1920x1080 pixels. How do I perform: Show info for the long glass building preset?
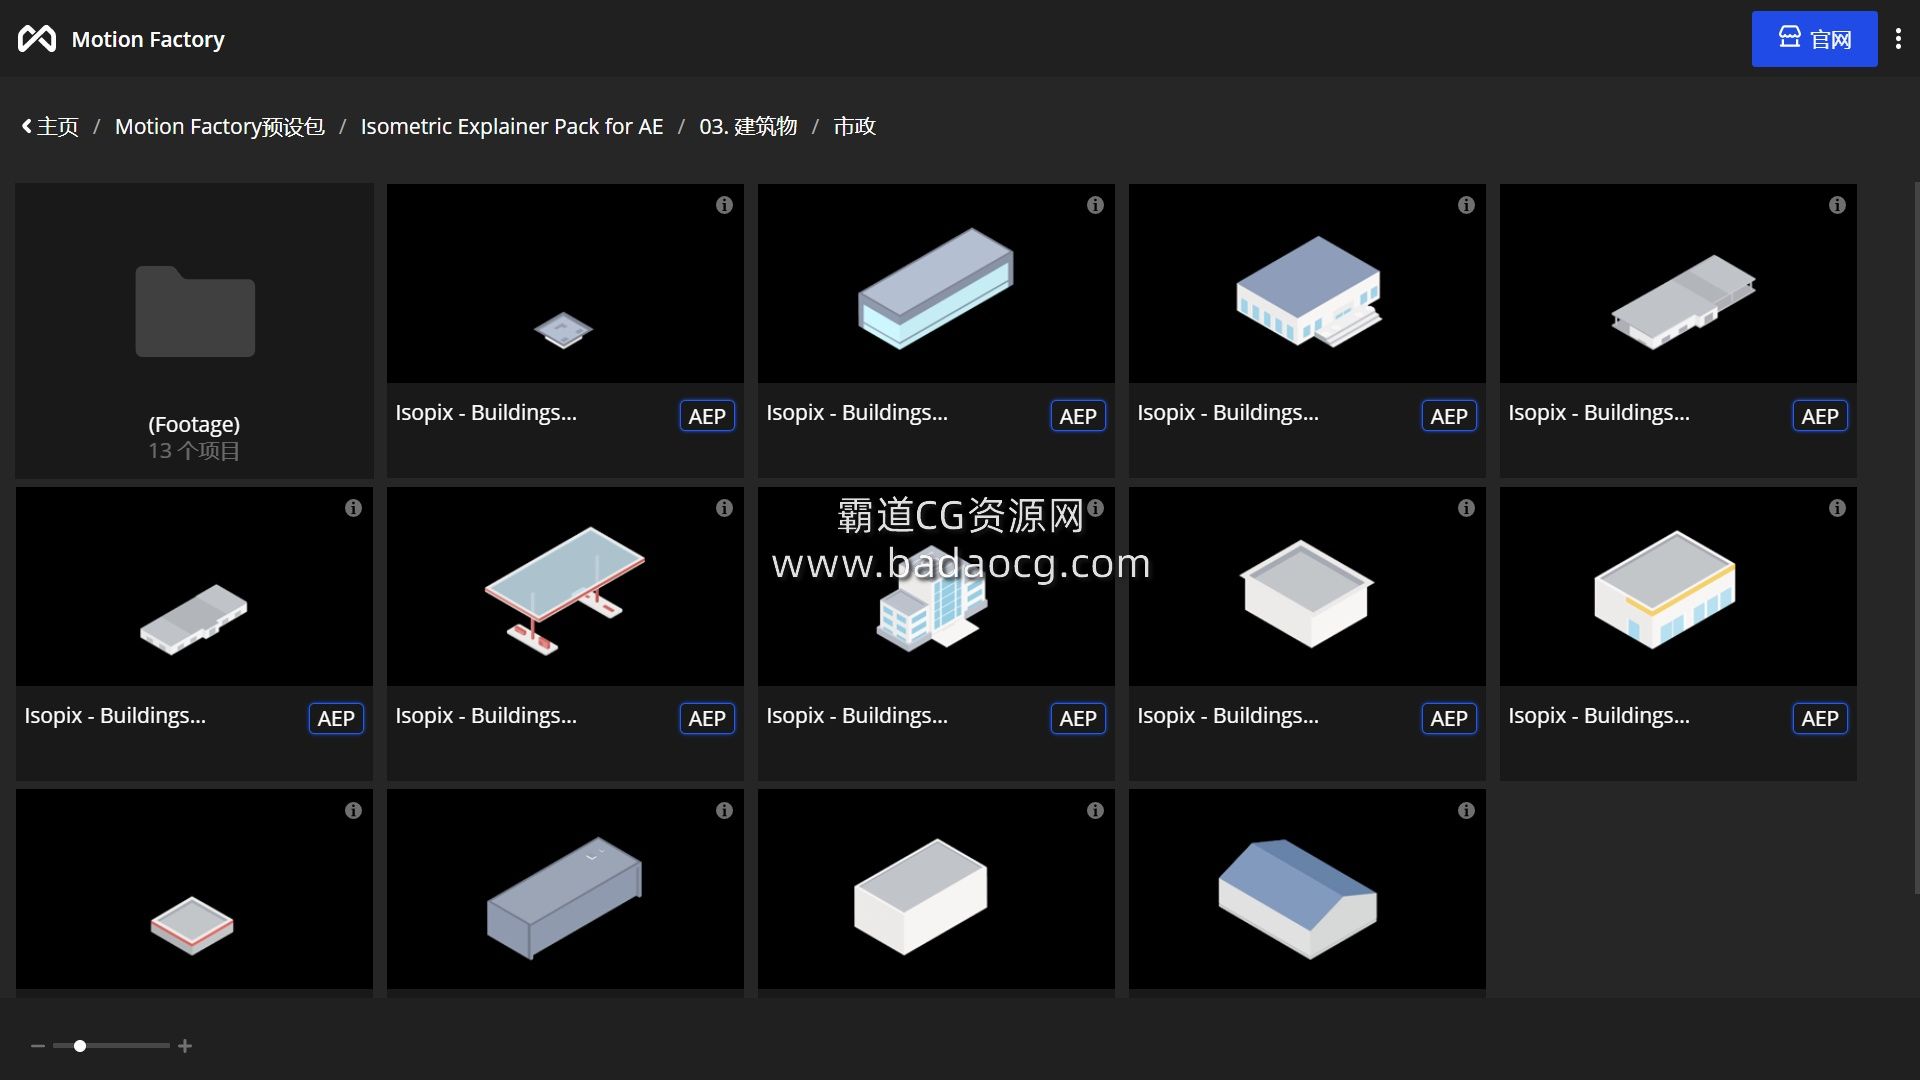coord(1095,205)
